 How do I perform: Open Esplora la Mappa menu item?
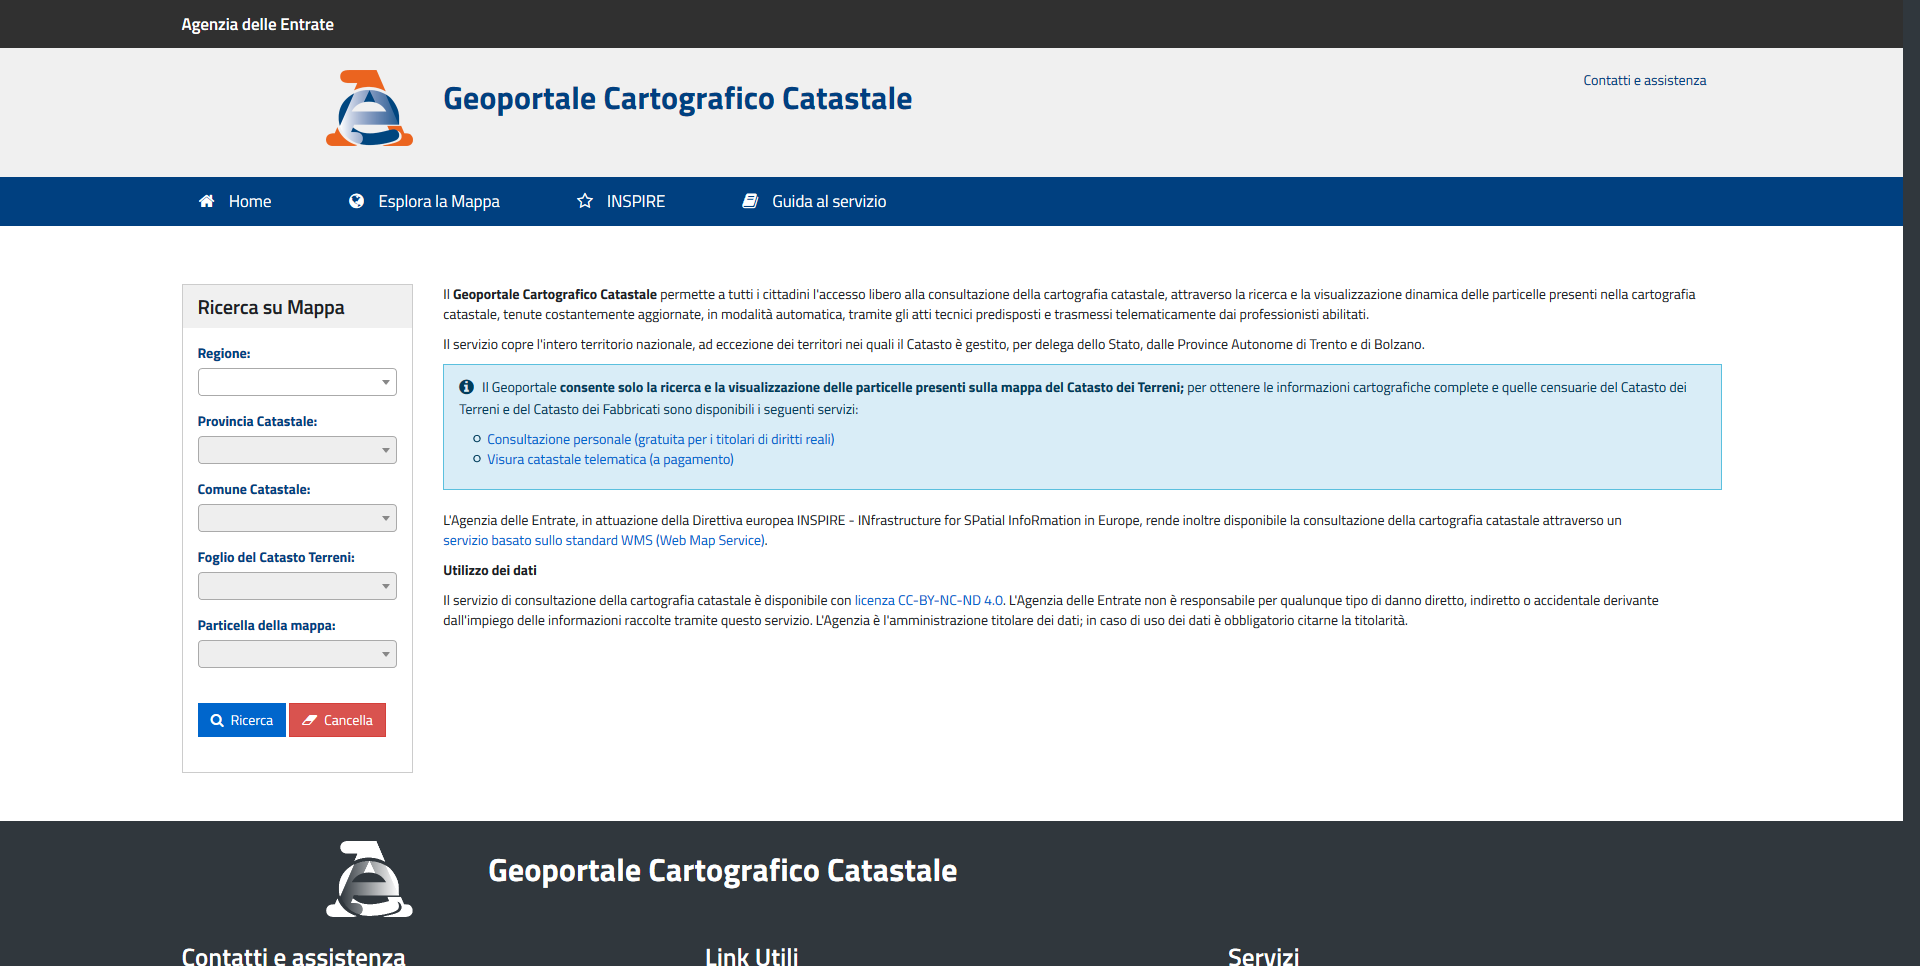424,201
